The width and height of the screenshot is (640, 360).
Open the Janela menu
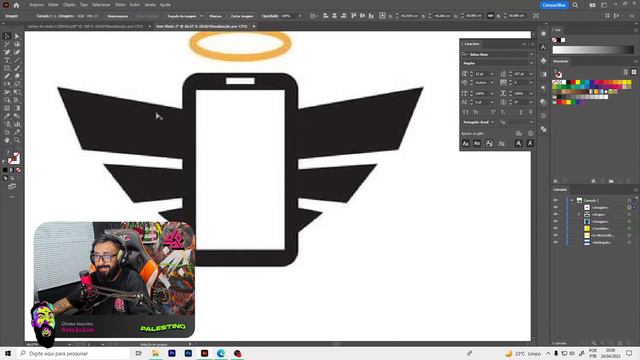[x=150, y=5]
